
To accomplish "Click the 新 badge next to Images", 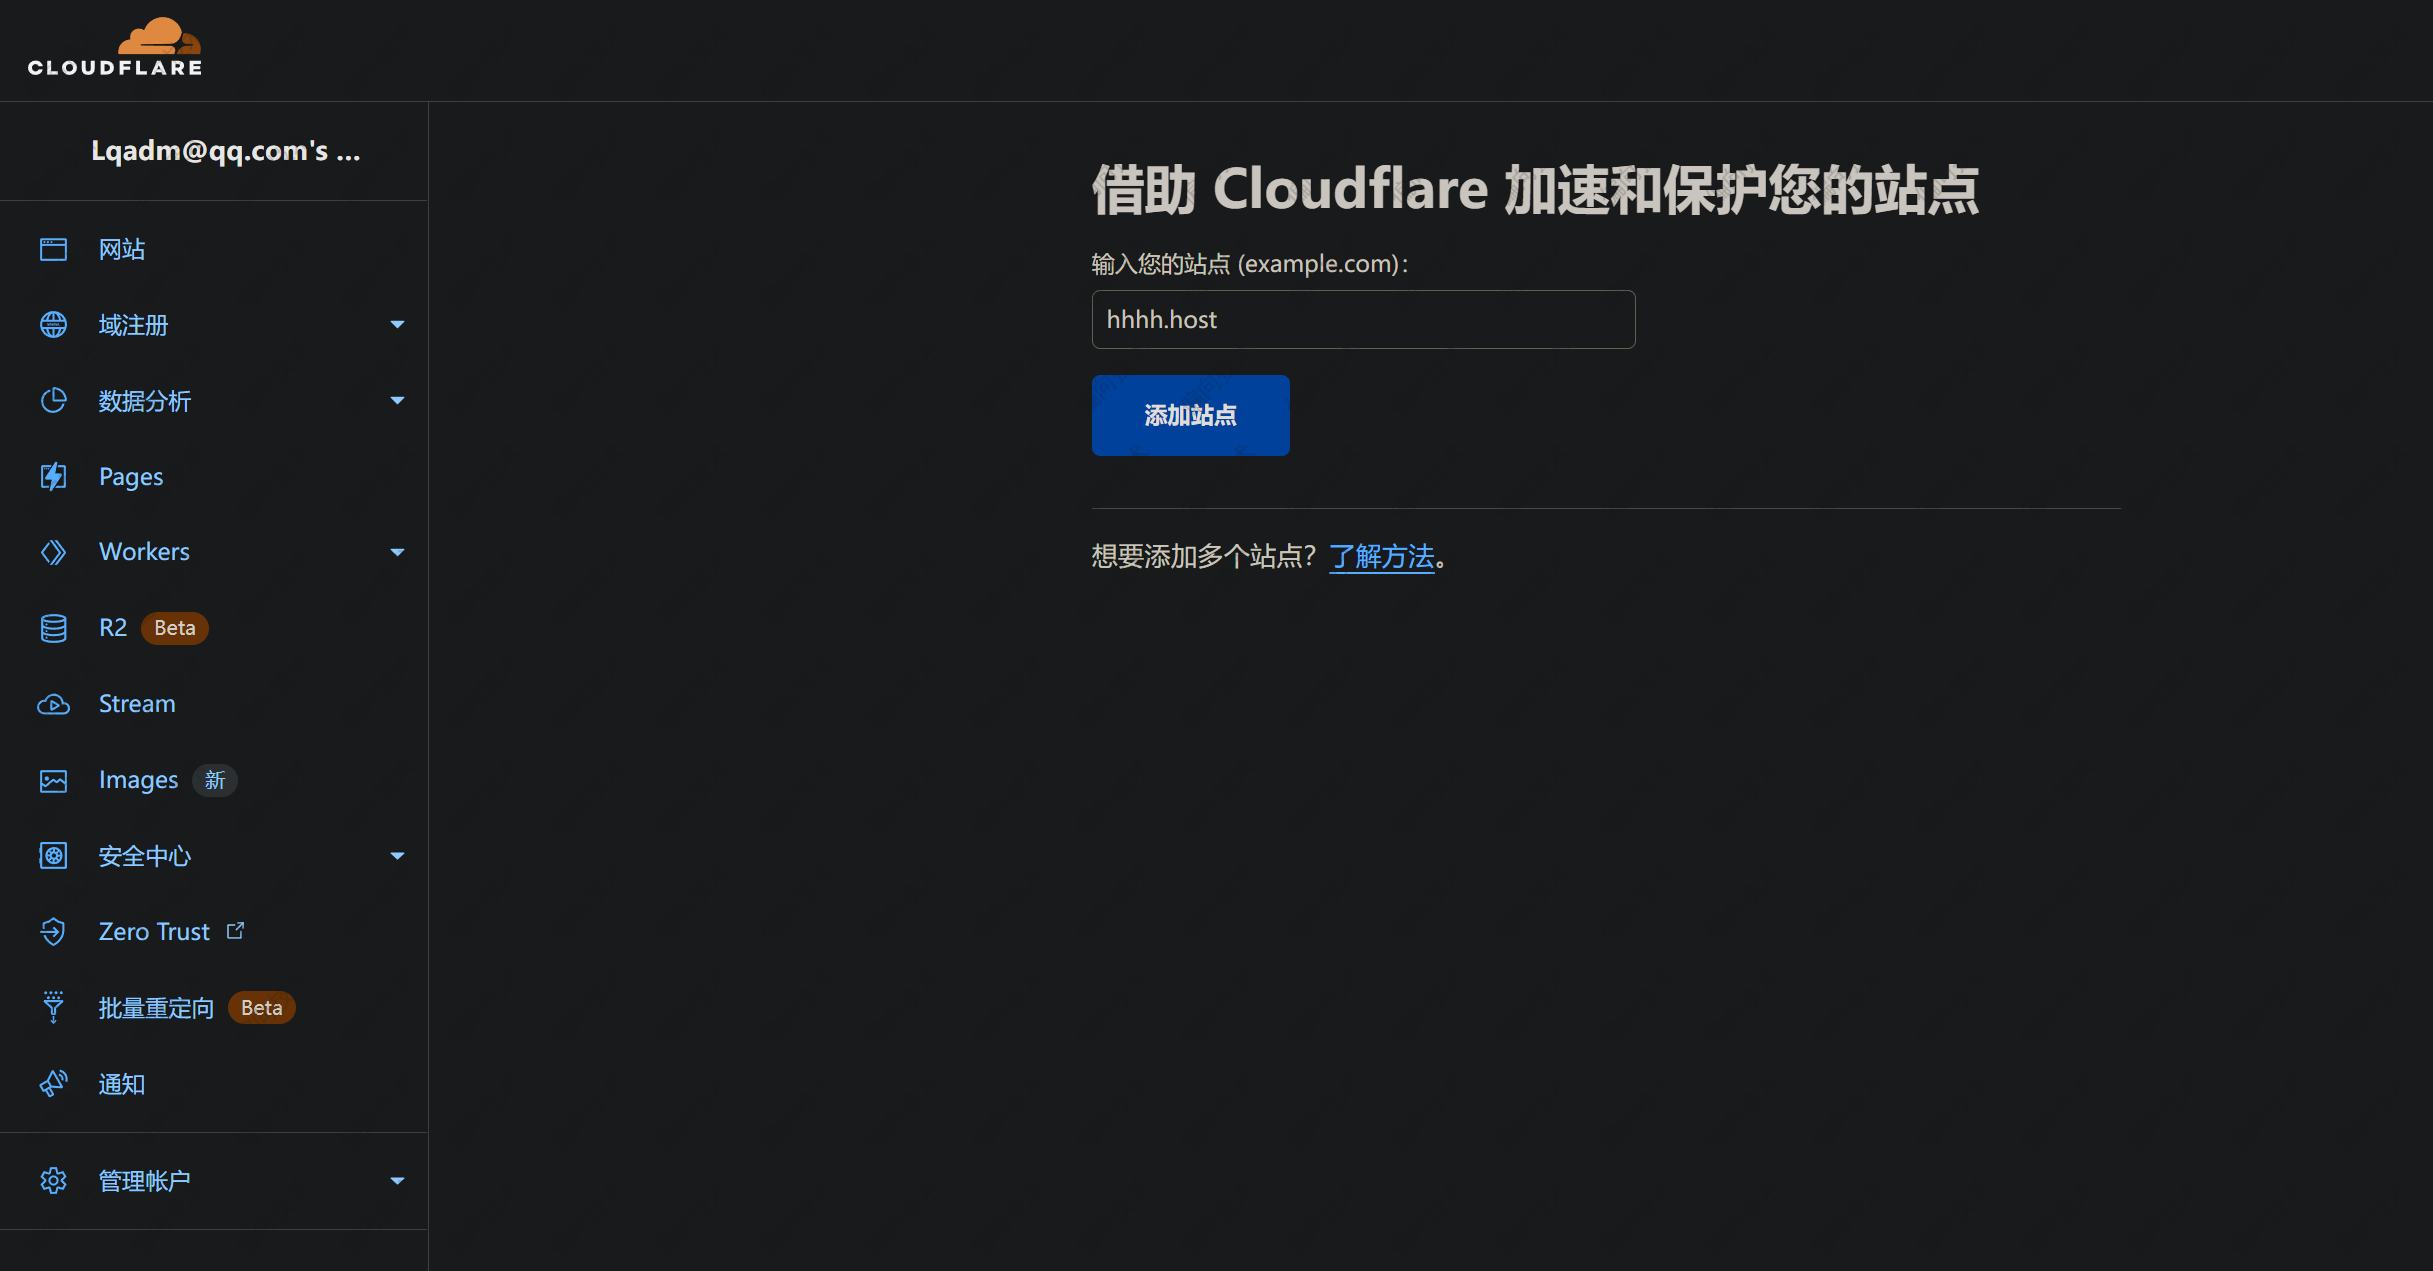I will (214, 780).
